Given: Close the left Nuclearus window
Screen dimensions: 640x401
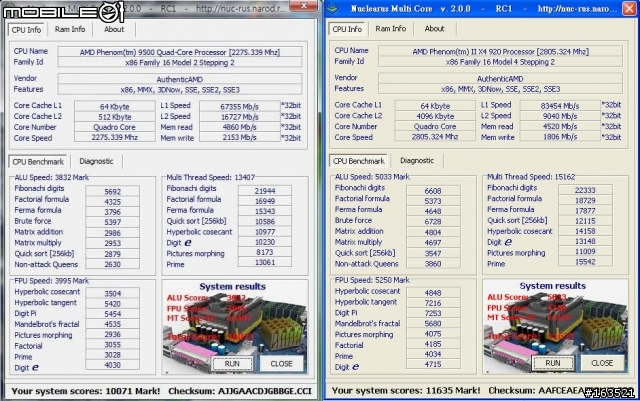Looking at the screenshot, I should (304, 5).
